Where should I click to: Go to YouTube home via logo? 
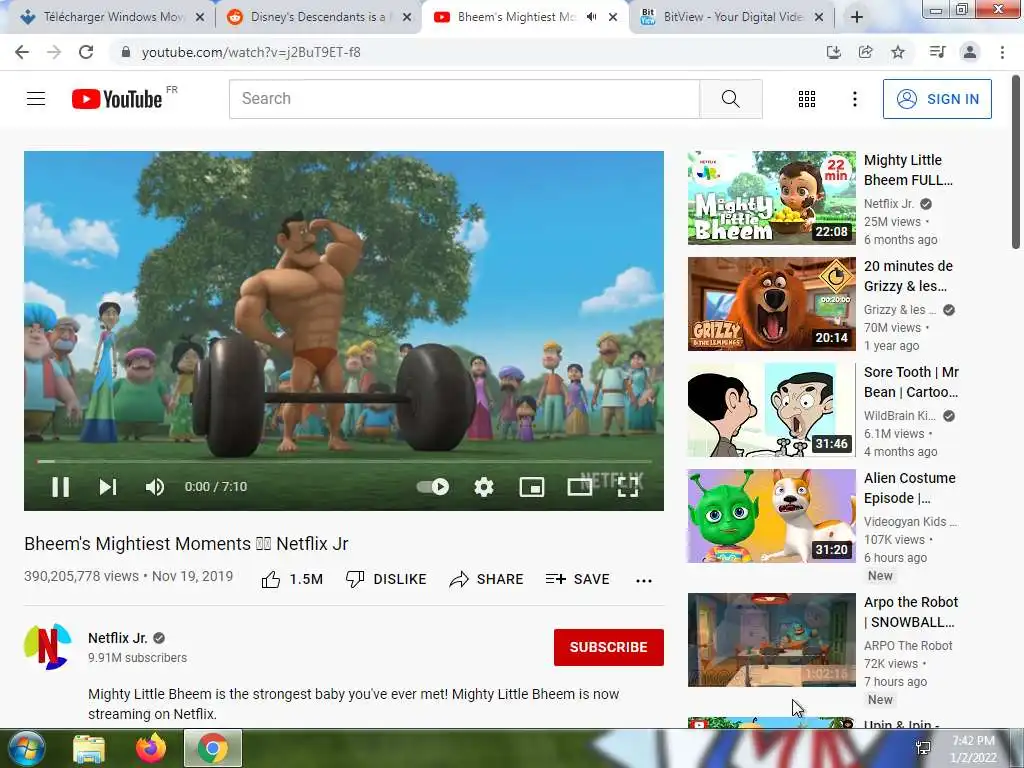pos(117,99)
